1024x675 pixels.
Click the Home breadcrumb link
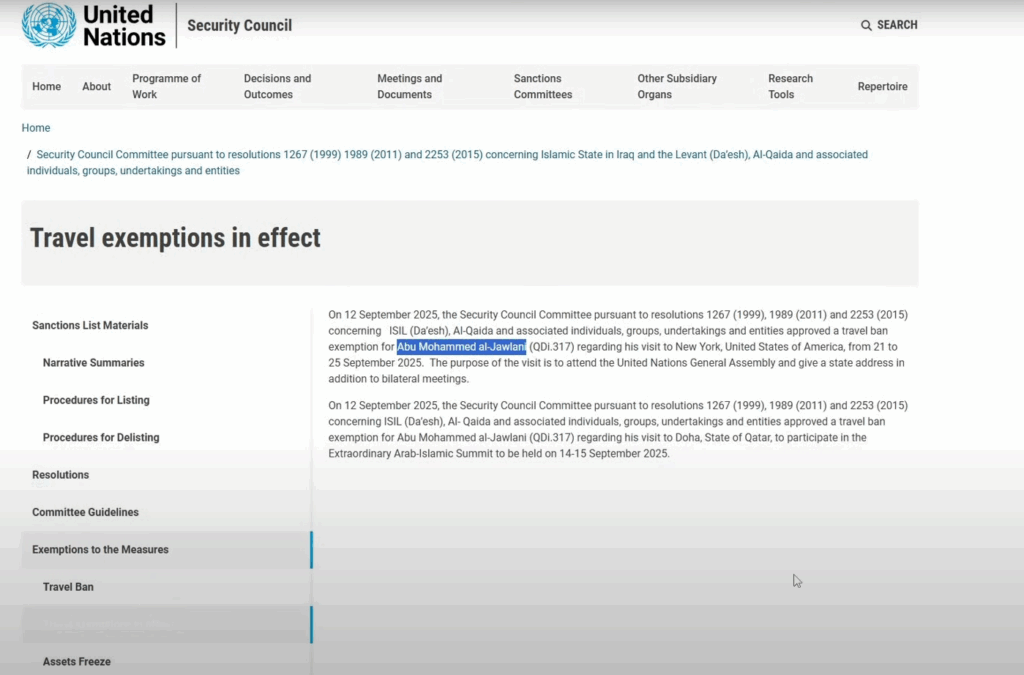tap(36, 128)
